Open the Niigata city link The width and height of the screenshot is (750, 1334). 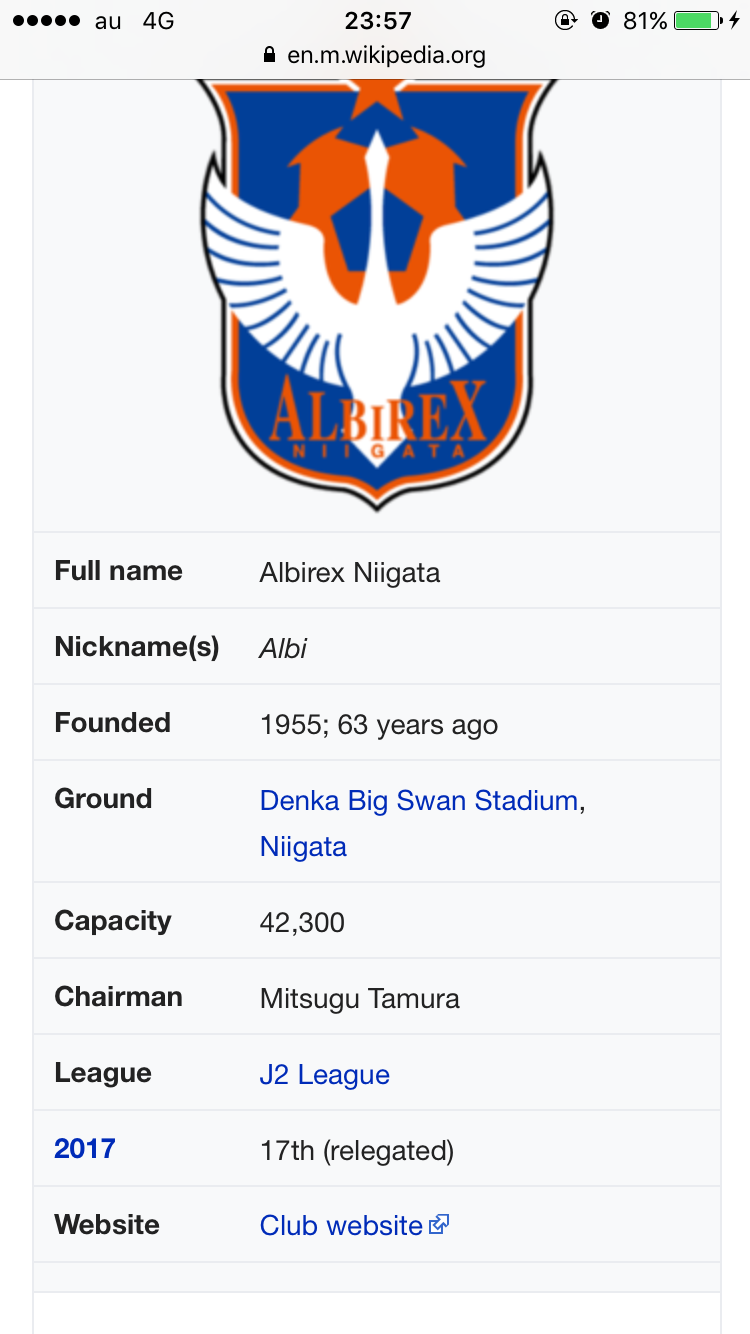pos(303,846)
